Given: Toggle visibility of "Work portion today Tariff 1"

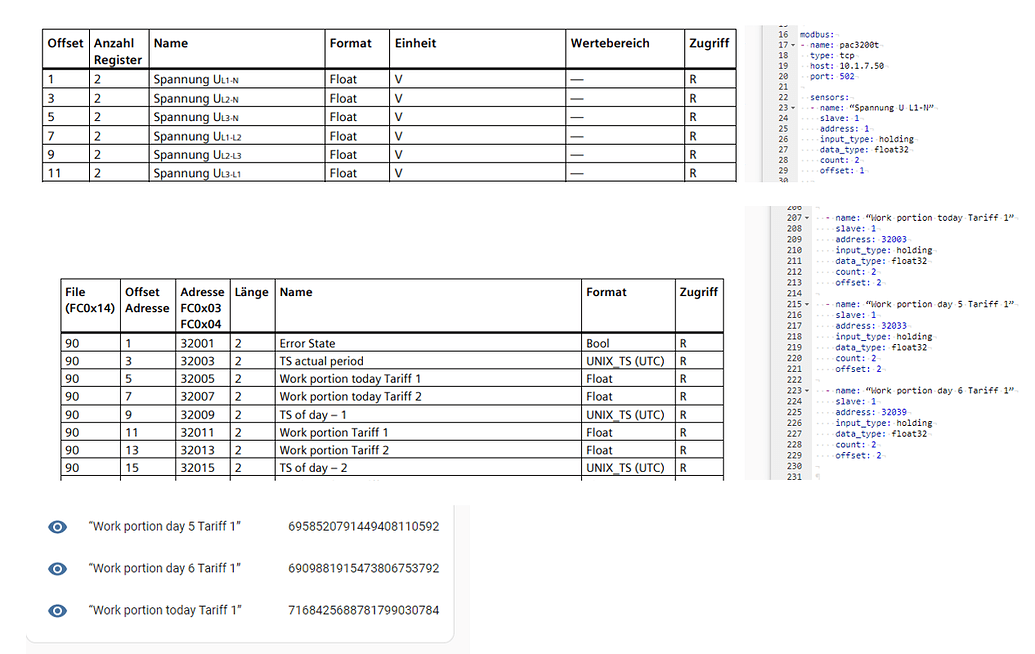Looking at the screenshot, I should tap(57, 610).
